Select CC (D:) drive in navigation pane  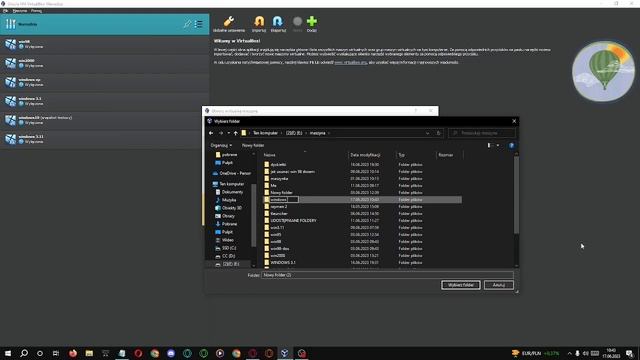pos(225,256)
